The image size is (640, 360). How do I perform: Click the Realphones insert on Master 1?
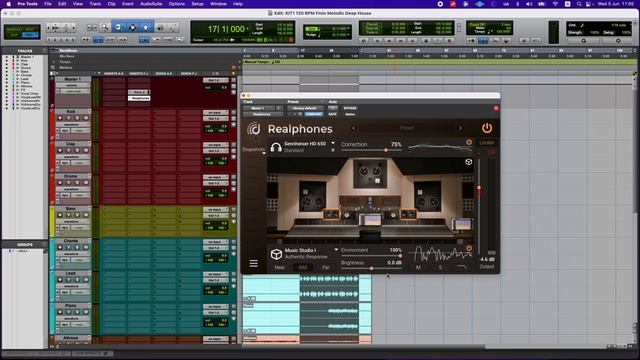coord(140,98)
